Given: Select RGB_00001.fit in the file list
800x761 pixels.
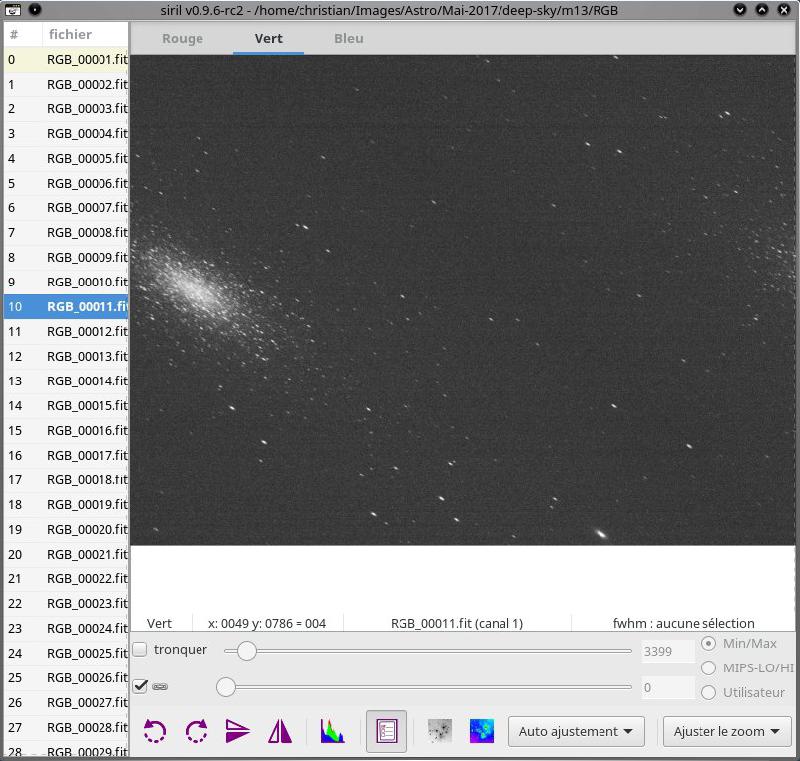Looking at the screenshot, I should click(66, 60).
